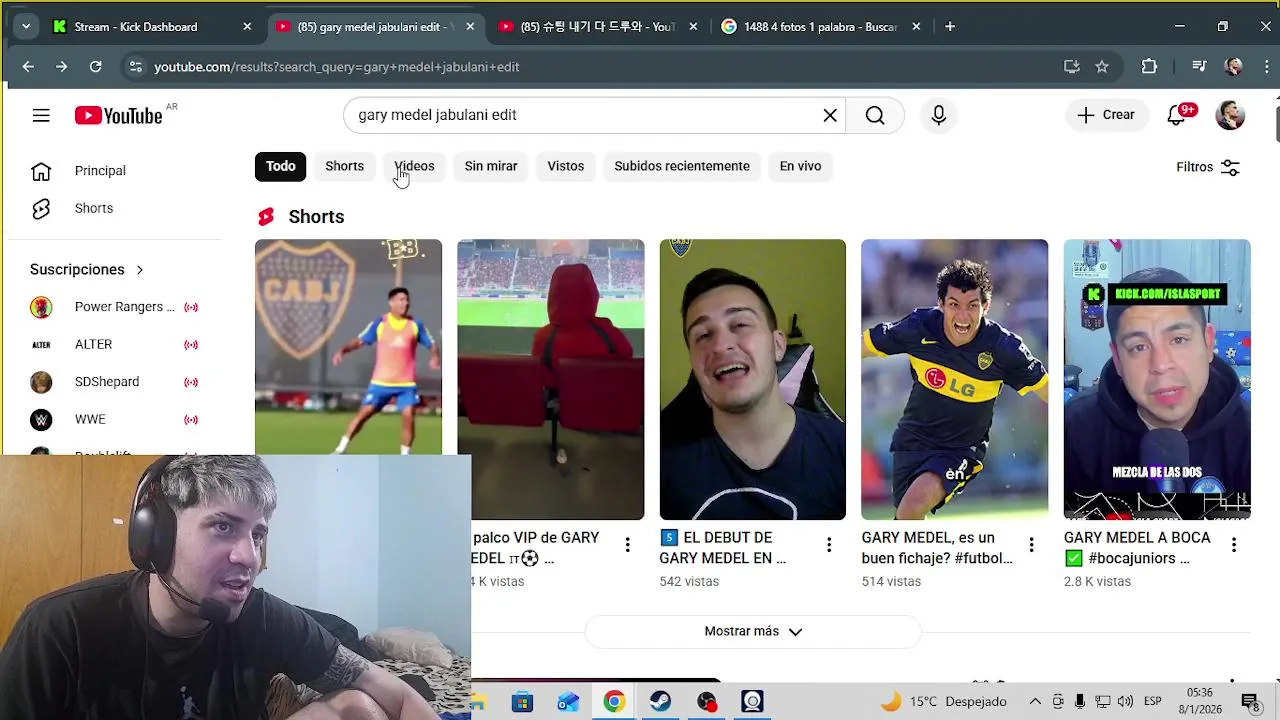This screenshot has height=720, width=1280.
Task: Play the KICK.COM/ISLASPORT short thumbnail
Action: coord(1157,380)
